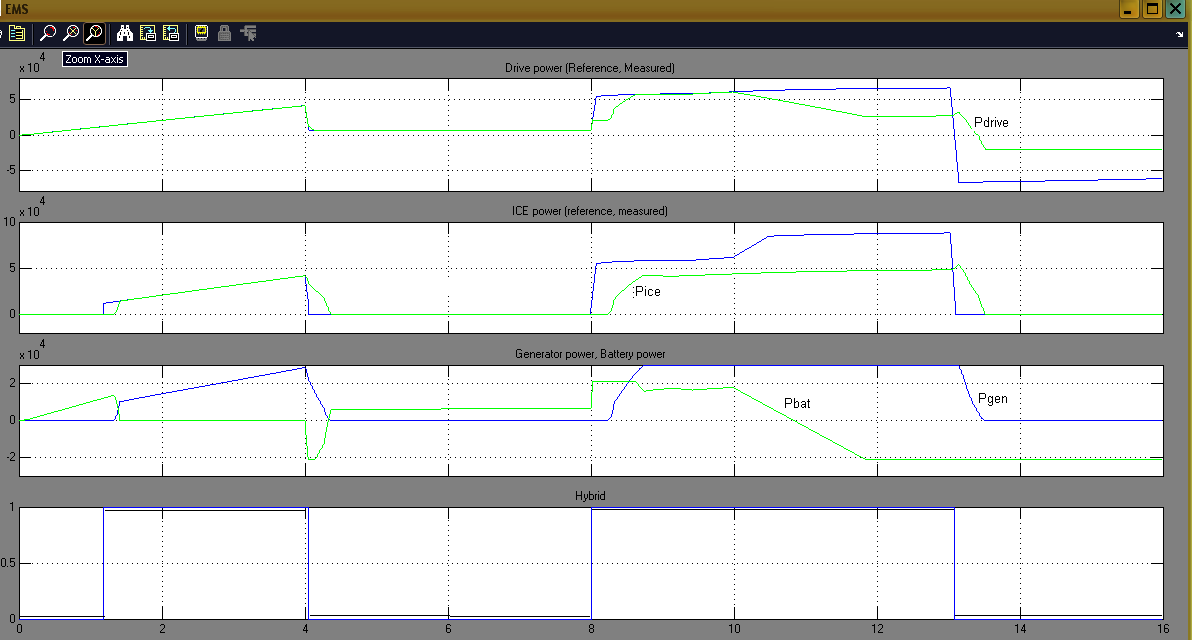Click the EMS window title text

click(17, 10)
